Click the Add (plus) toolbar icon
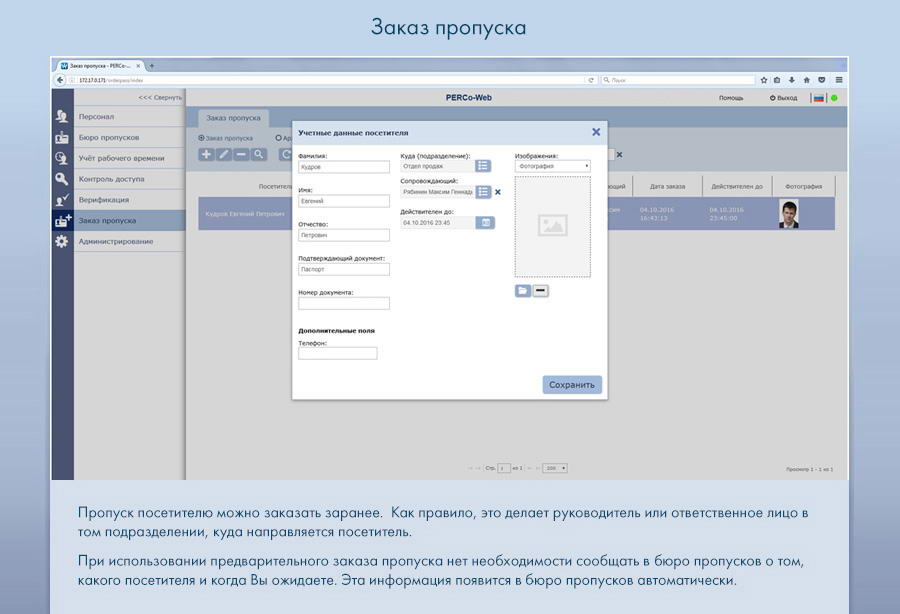 [x=207, y=154]
